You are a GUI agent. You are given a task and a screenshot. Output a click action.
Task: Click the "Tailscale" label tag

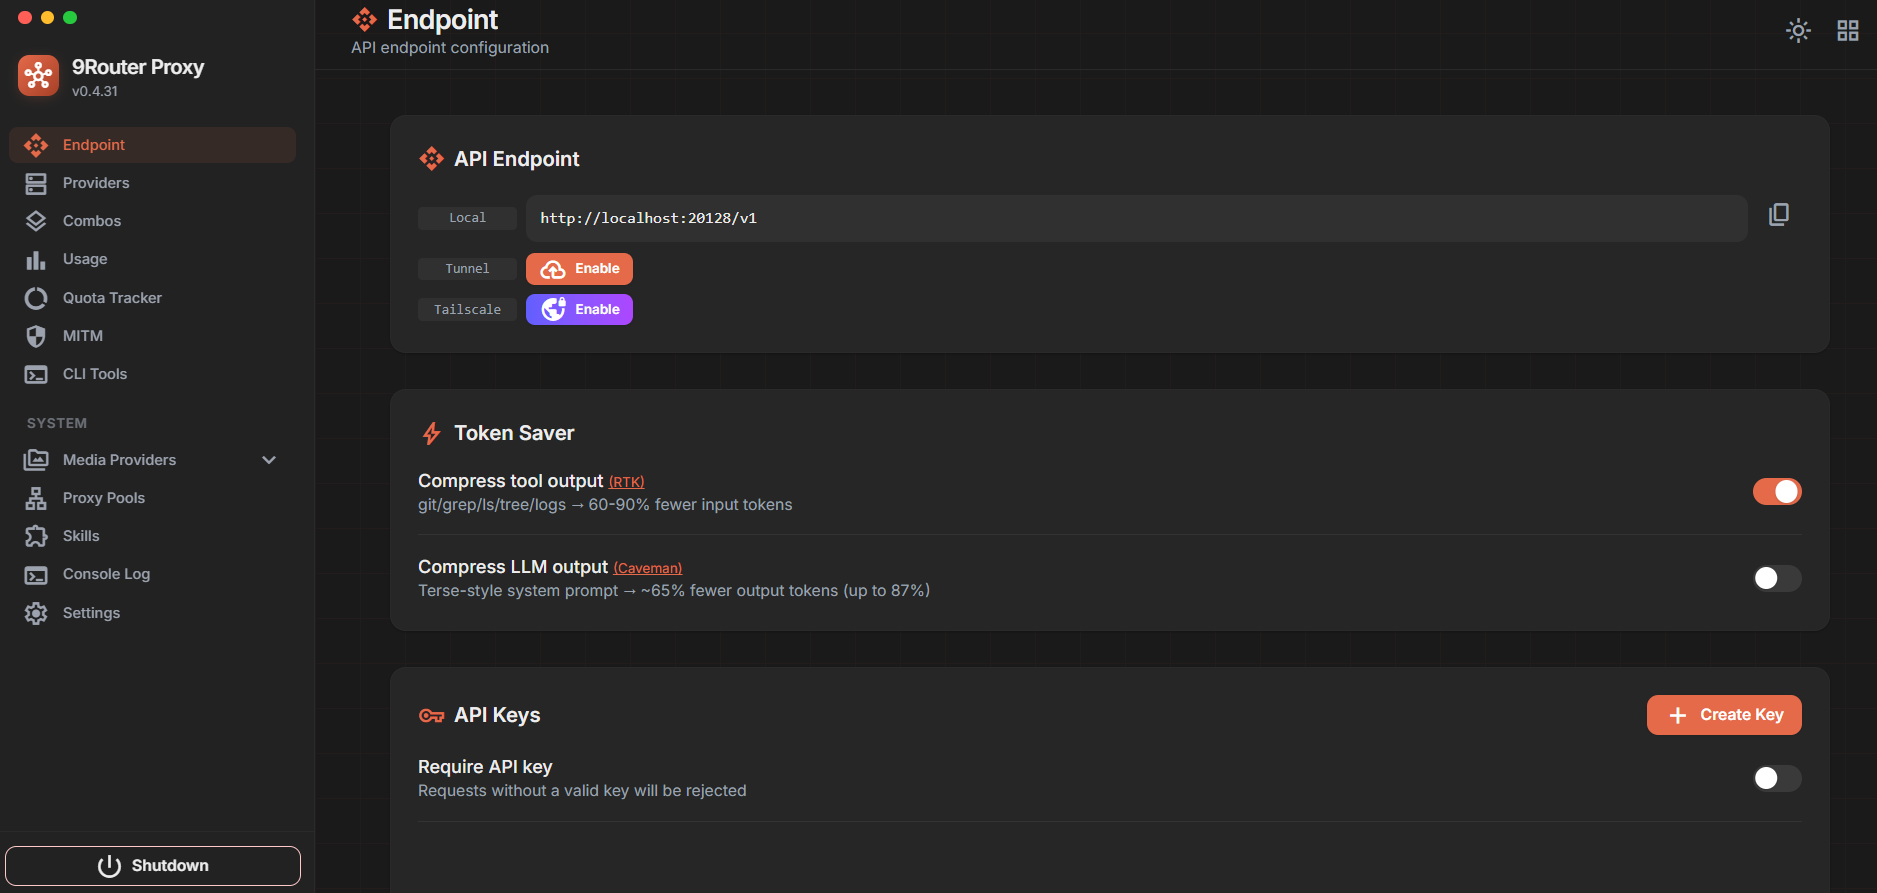(467, 310)
